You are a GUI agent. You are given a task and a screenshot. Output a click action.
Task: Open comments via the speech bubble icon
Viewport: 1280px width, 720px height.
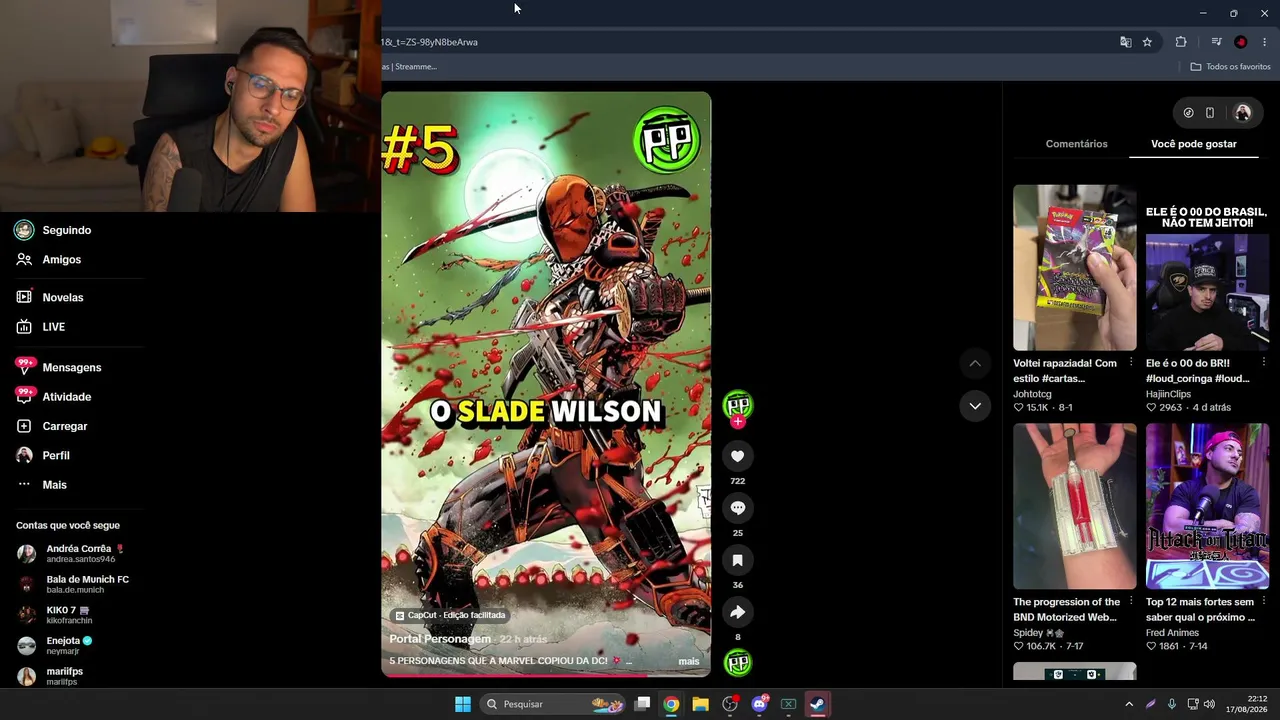click(x=737, y=508)
